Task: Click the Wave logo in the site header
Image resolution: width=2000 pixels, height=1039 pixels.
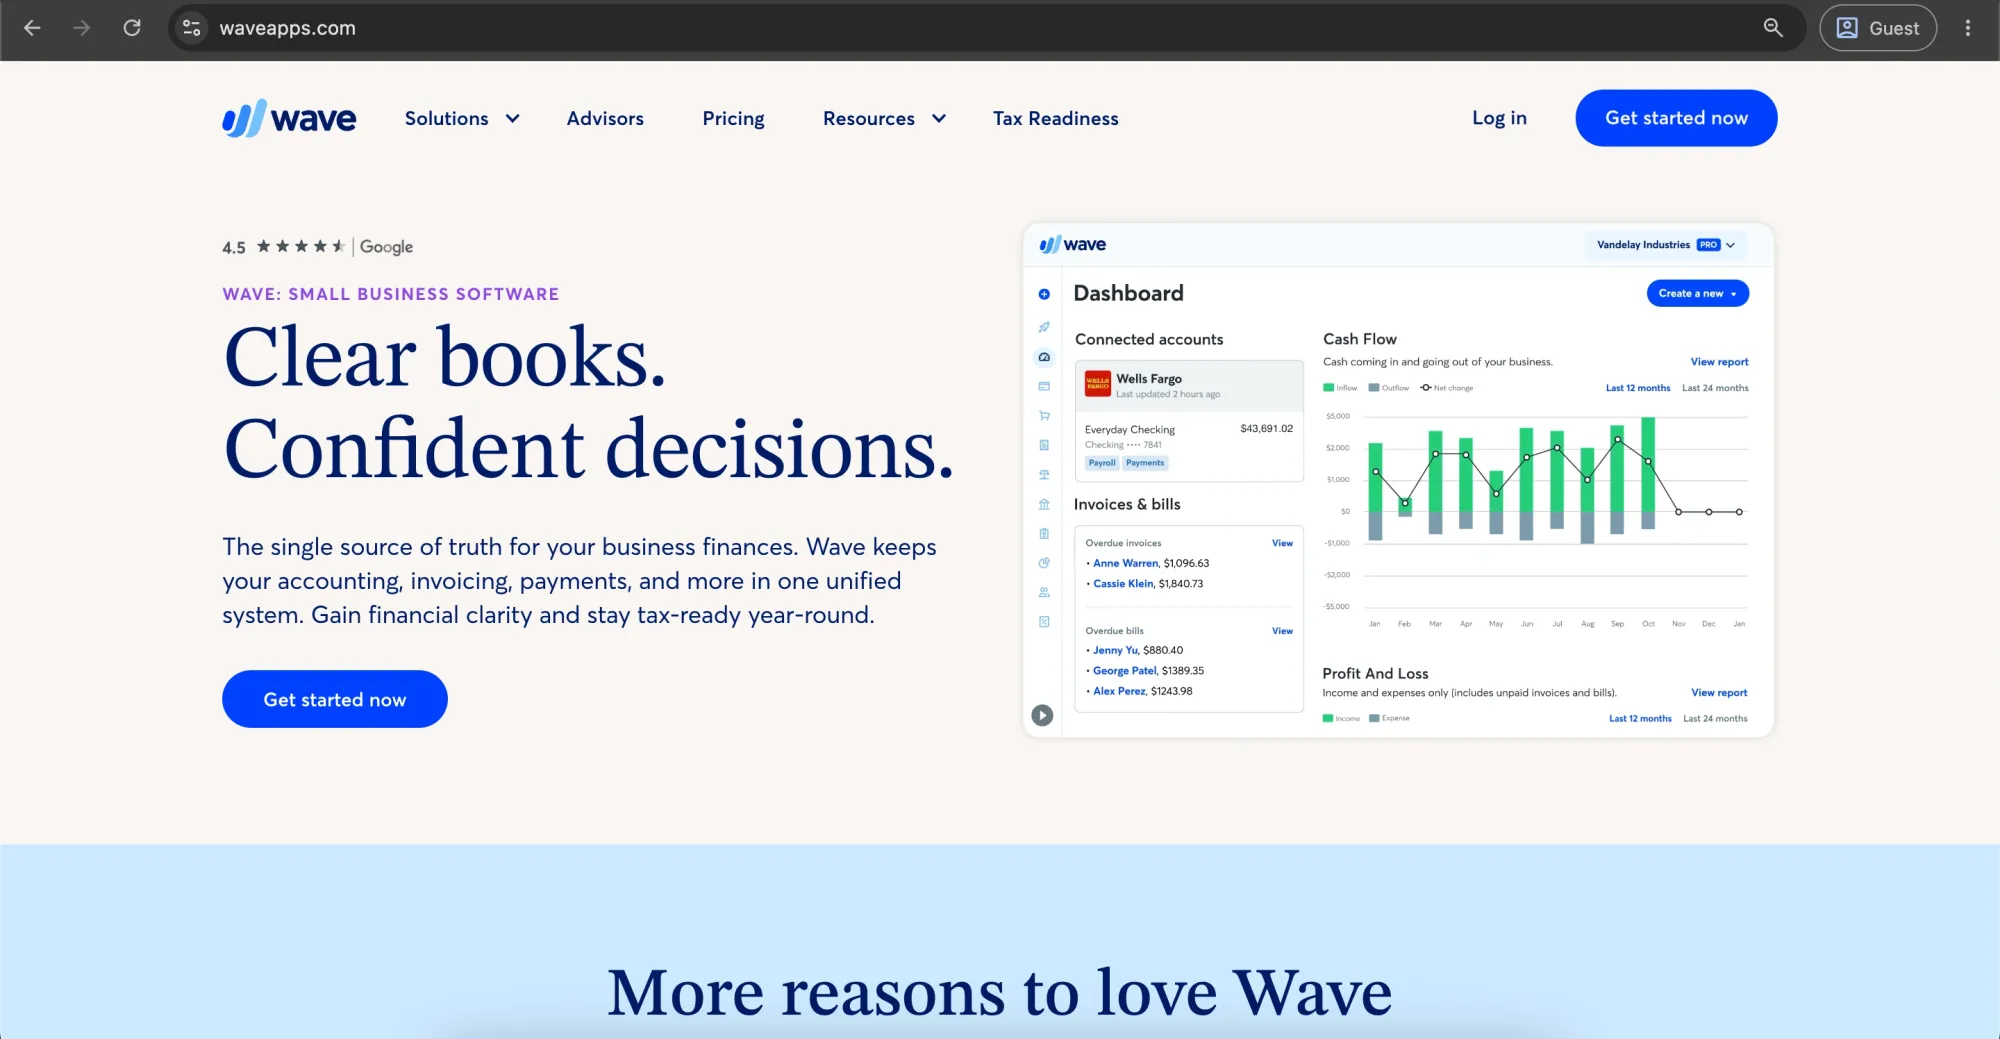Action: pos(289,118)
